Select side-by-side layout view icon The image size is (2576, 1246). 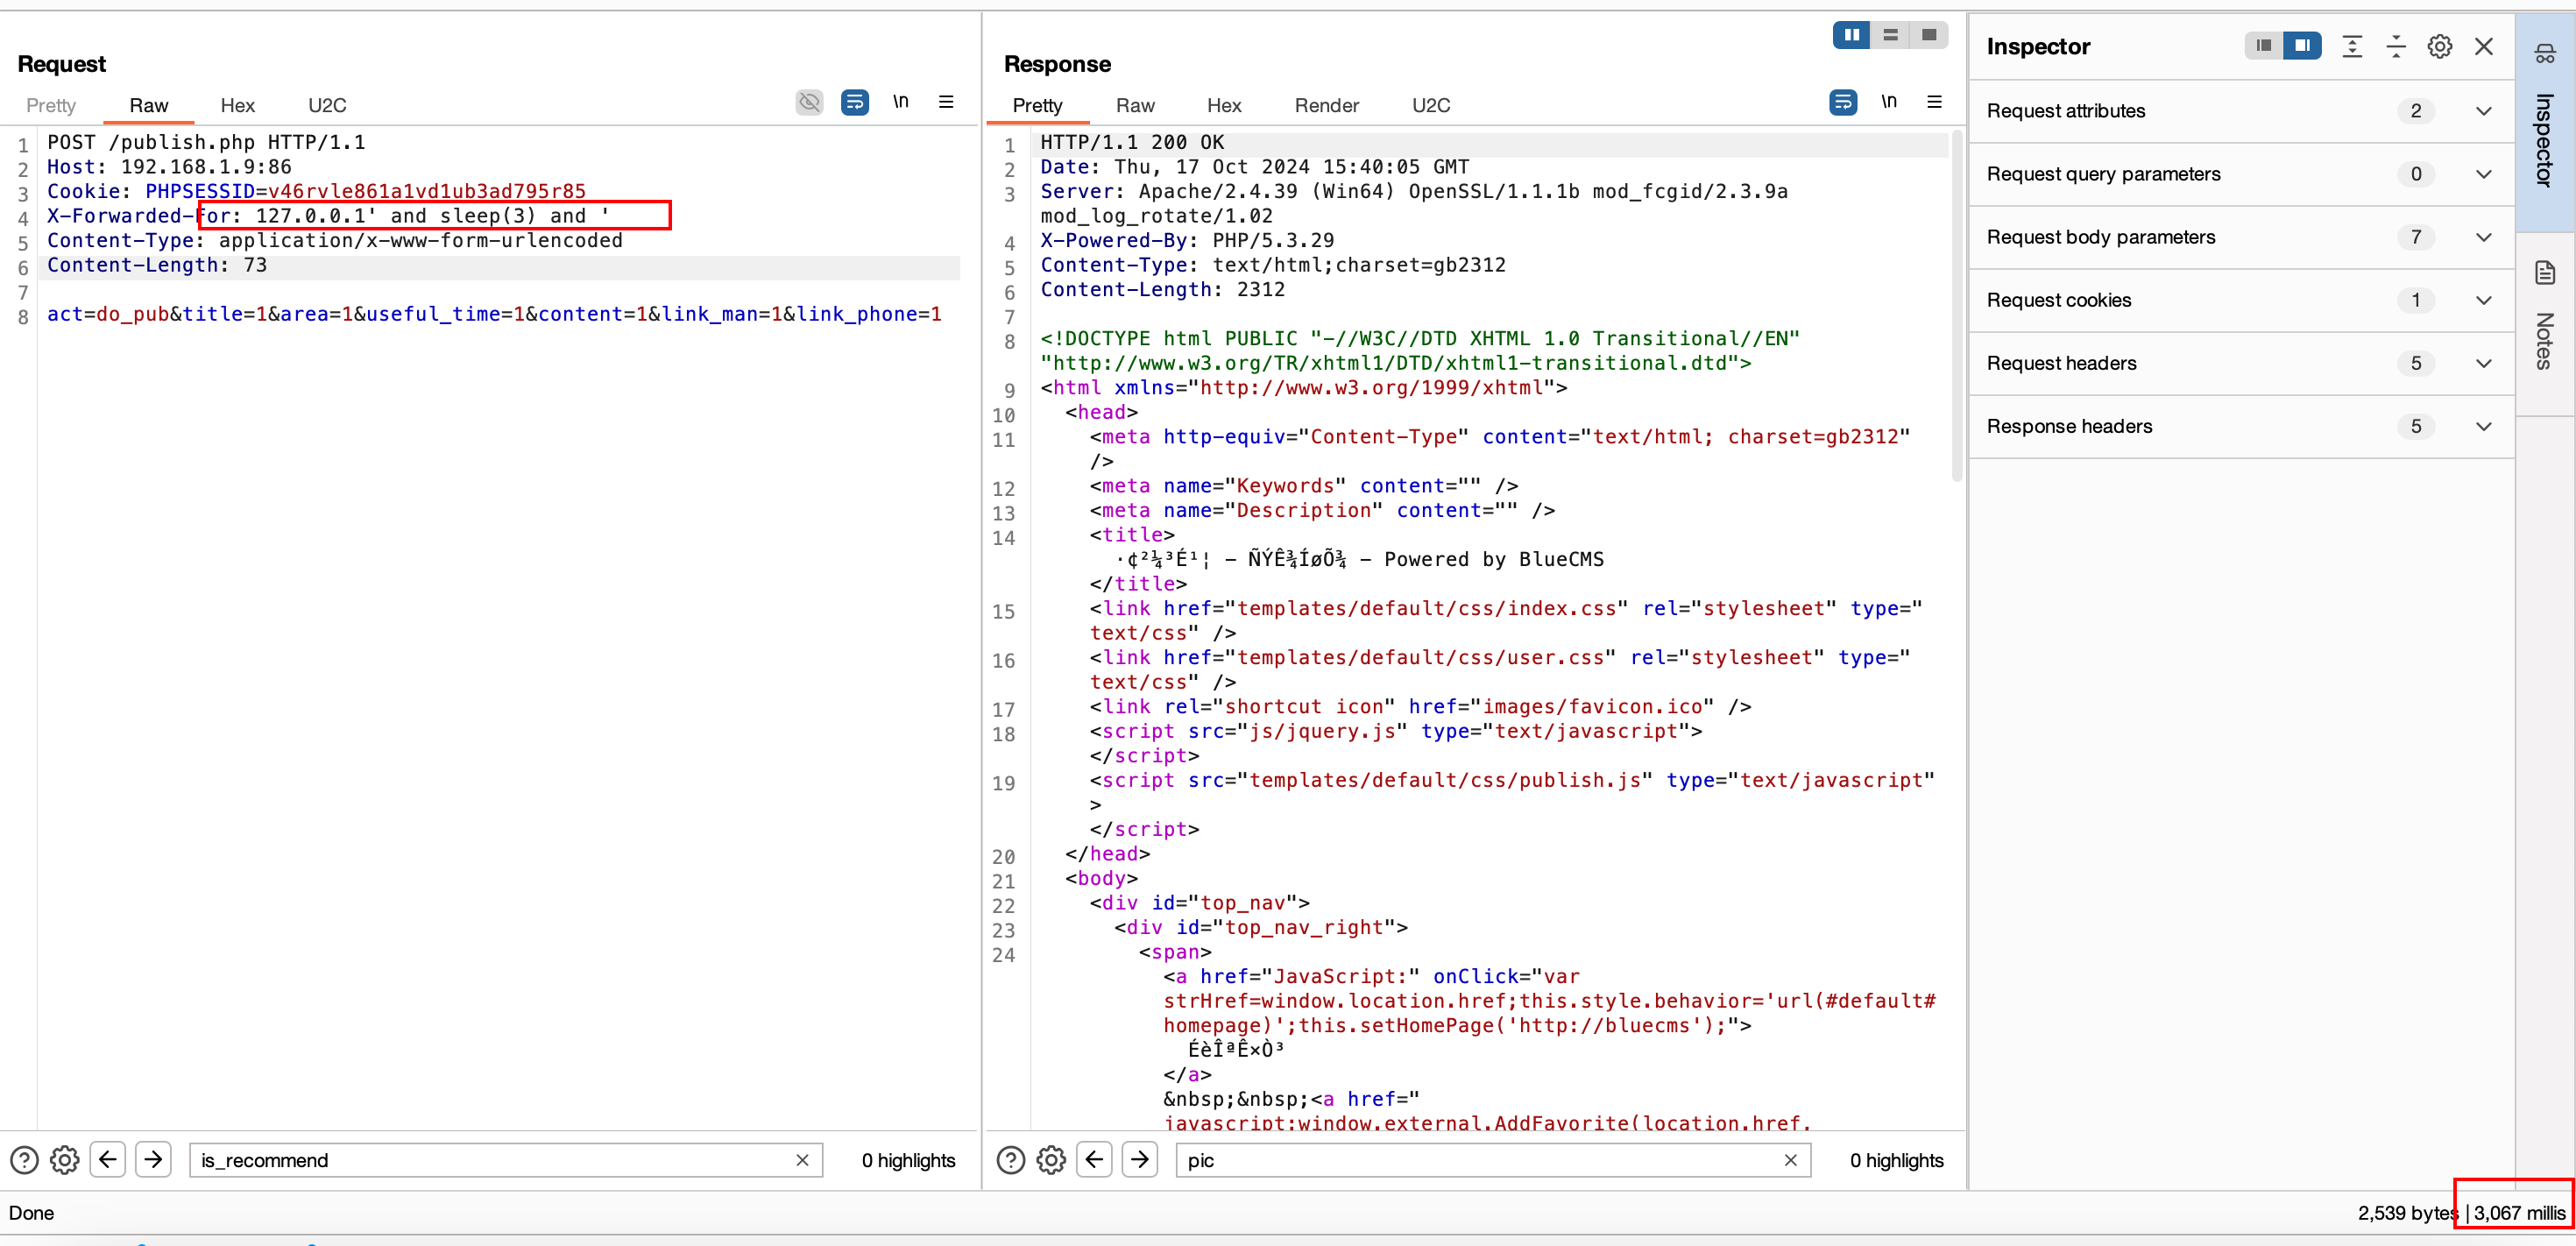[1851, 35]
